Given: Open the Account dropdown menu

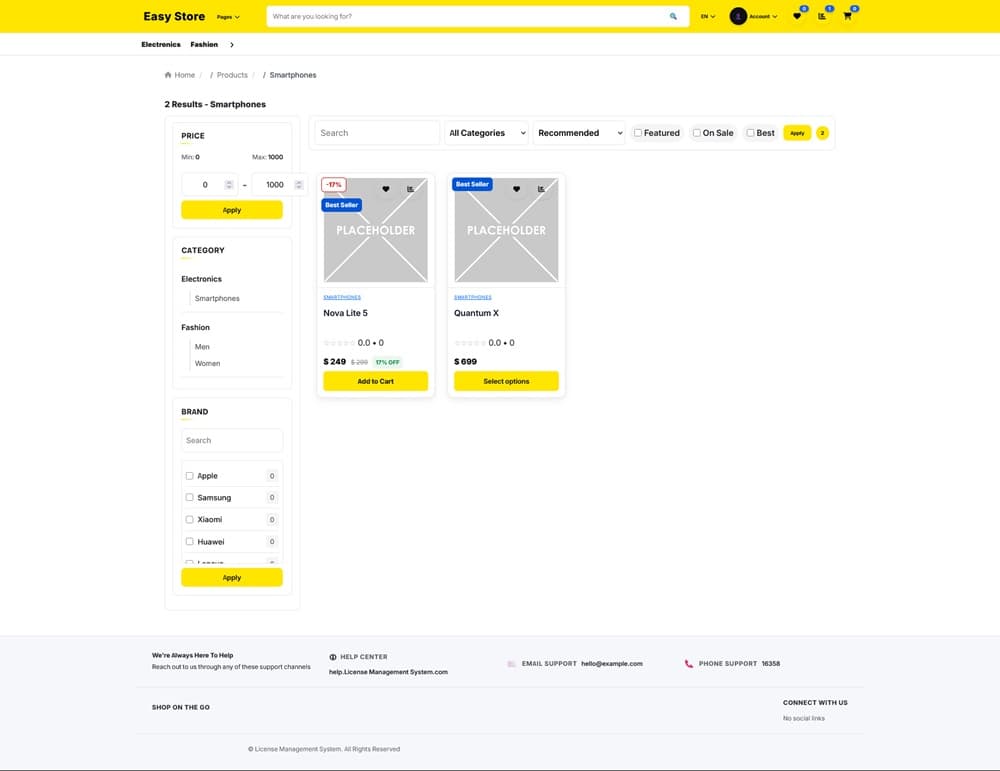Looking at the screenshot, I should click(754, 17).
